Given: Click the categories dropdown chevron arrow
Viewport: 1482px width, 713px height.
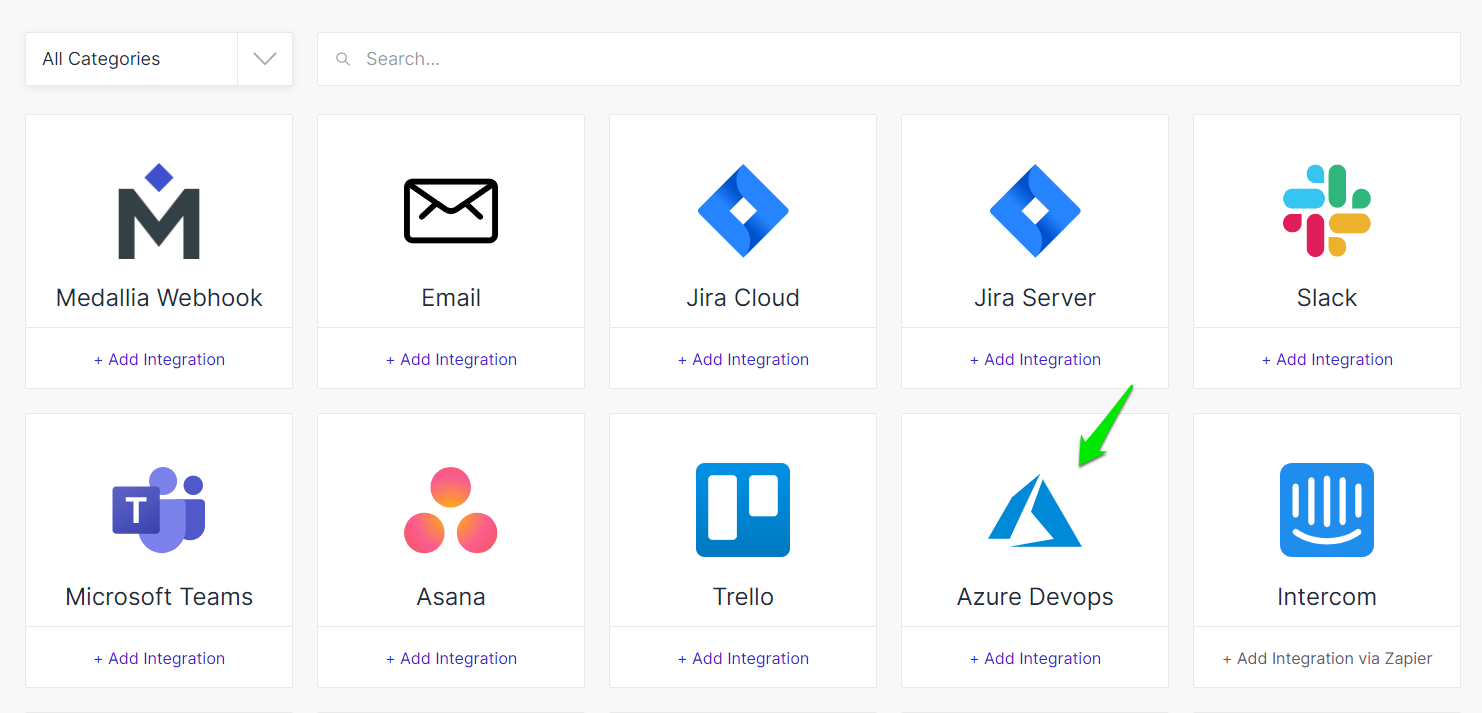Looking at the screenshot, I should (x=265, y=59).
